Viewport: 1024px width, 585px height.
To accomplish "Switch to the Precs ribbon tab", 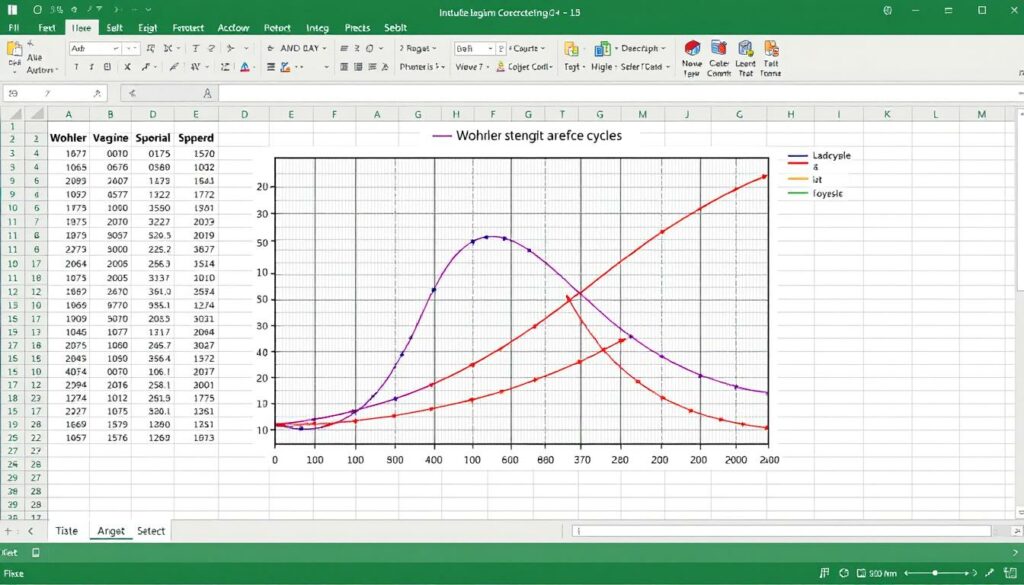I will (357, 27).
